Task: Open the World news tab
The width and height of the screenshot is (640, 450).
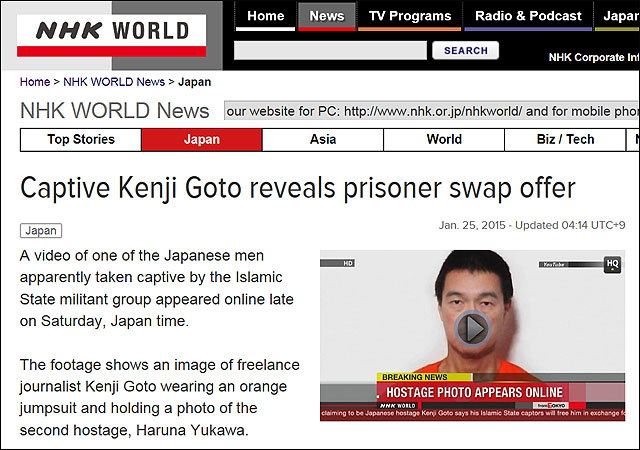Action: 444,140
